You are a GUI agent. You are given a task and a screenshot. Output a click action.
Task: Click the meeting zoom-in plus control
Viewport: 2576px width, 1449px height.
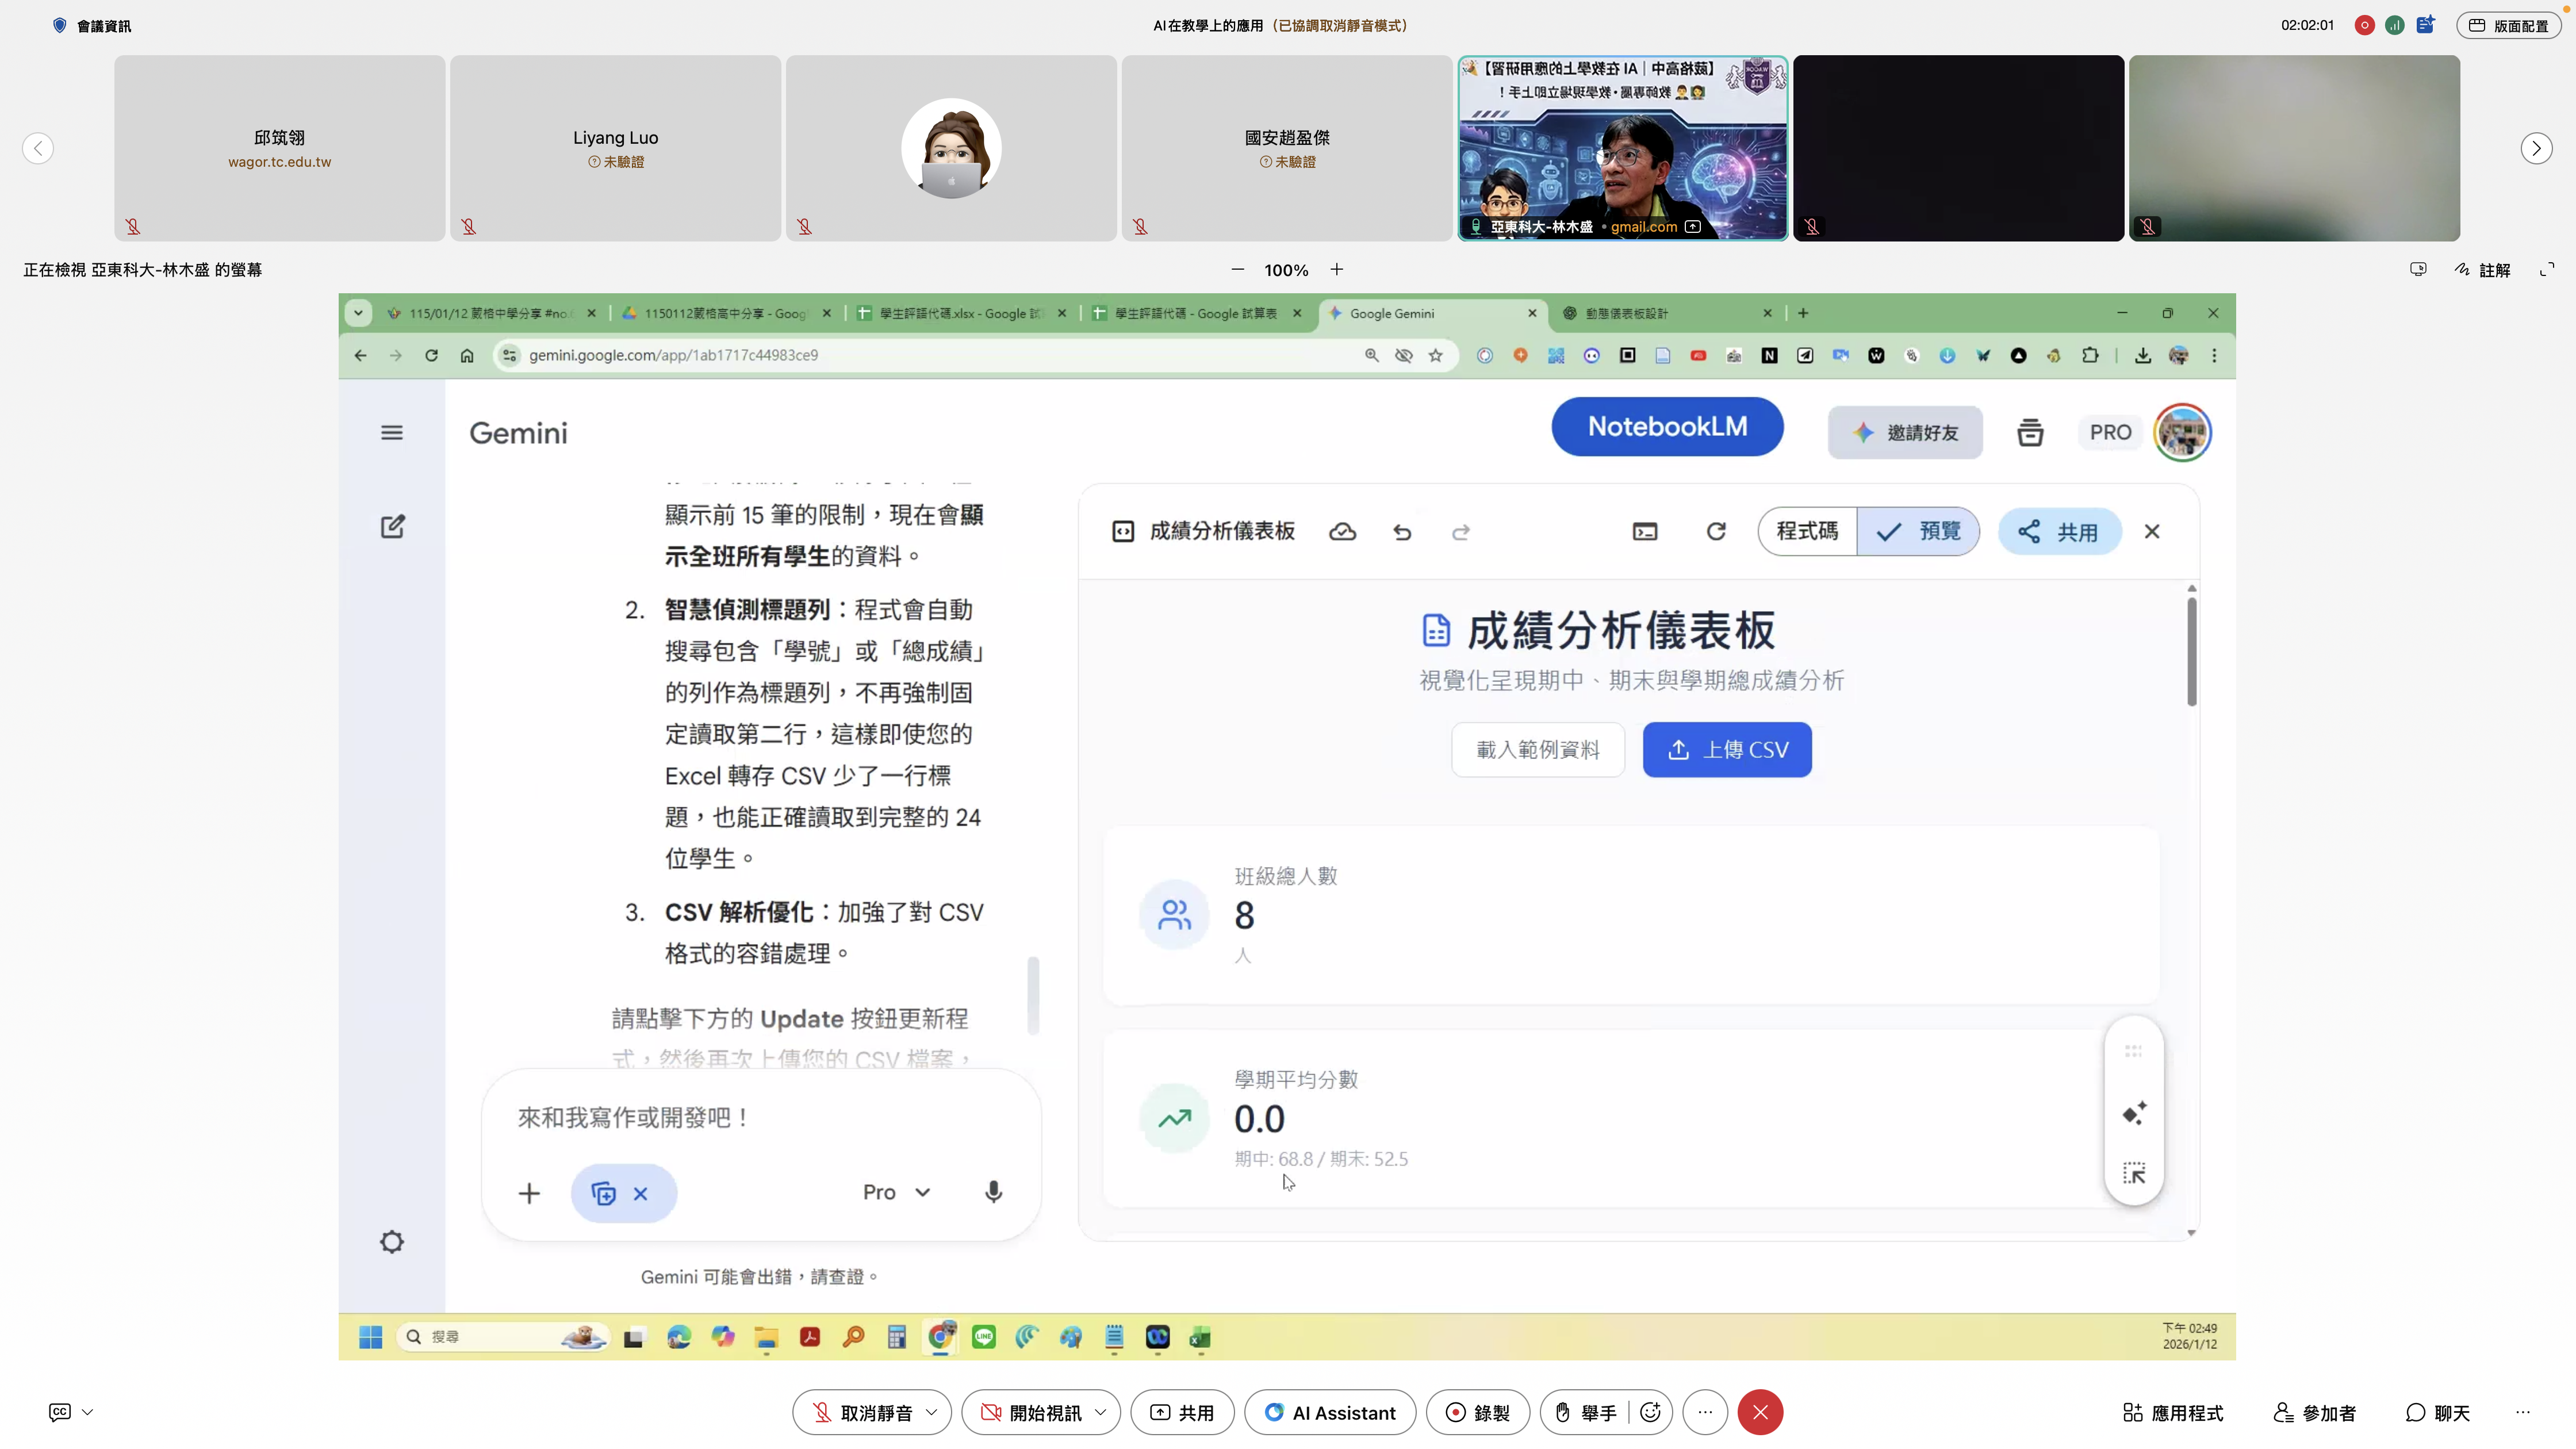[1337, 270]
